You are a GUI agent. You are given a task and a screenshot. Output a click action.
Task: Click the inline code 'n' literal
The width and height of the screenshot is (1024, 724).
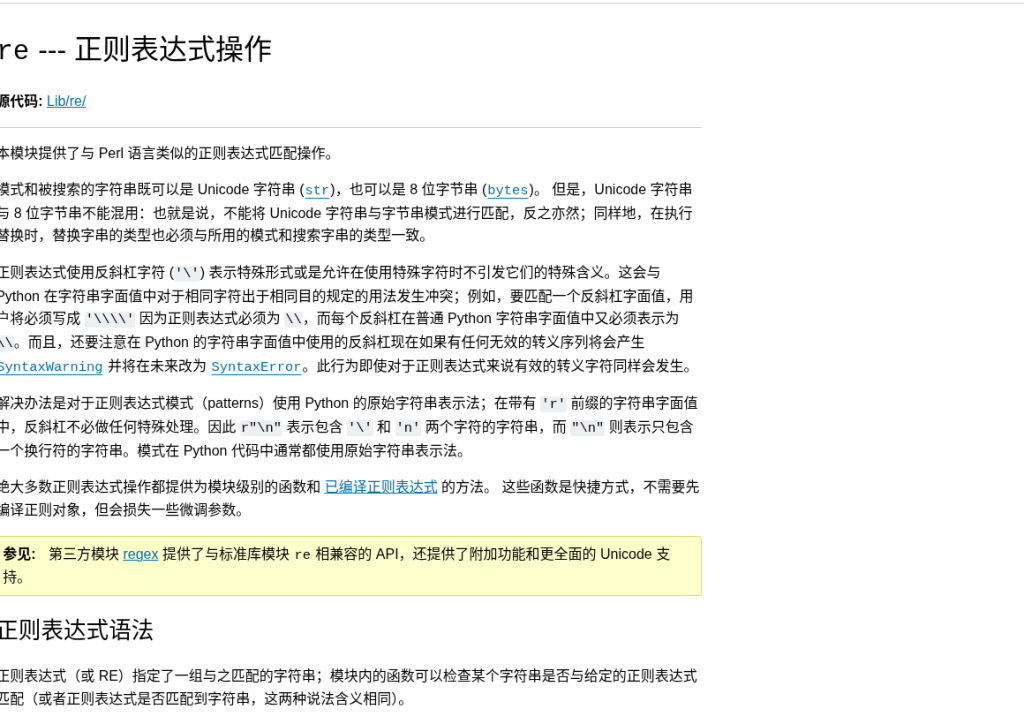click(408, 428)
